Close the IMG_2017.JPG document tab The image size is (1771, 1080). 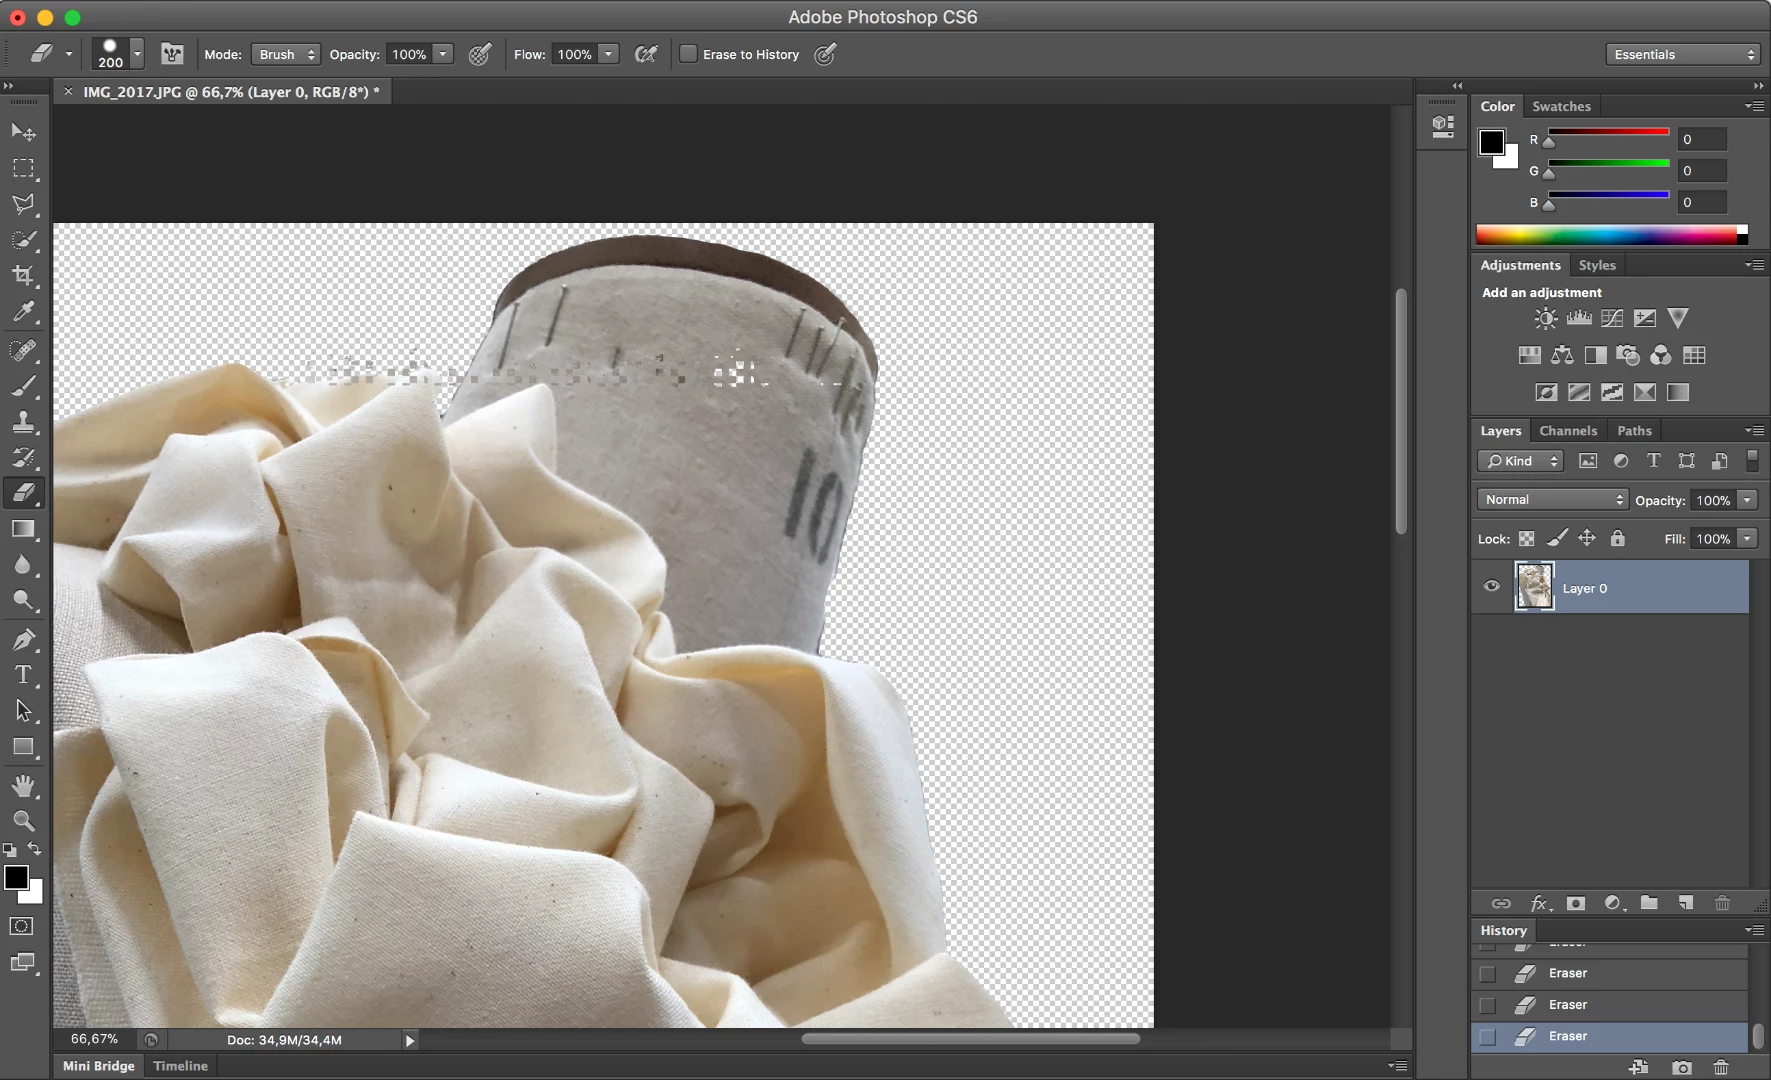click(x=68, y=92)
